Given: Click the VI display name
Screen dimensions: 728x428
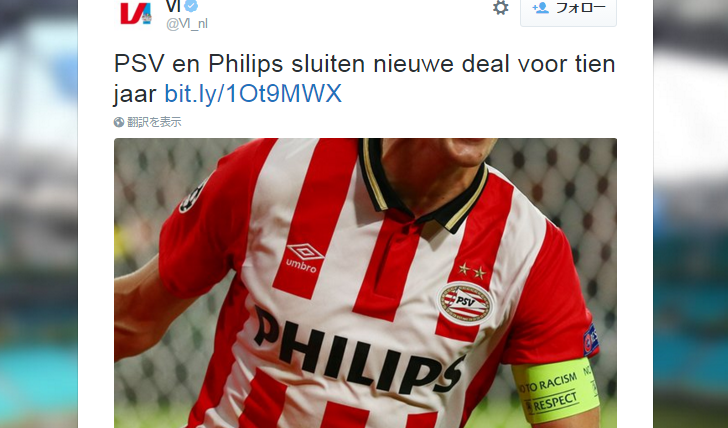Looking at the screenshot, I should pyautogui.click(x=173, y=6).
